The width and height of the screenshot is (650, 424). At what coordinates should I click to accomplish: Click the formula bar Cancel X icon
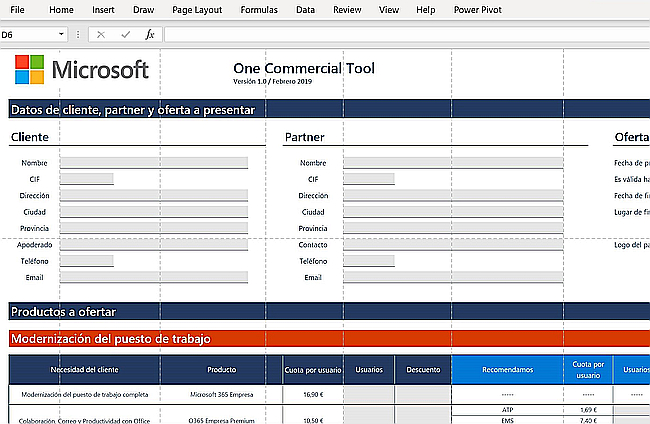[x=101, y=34]
